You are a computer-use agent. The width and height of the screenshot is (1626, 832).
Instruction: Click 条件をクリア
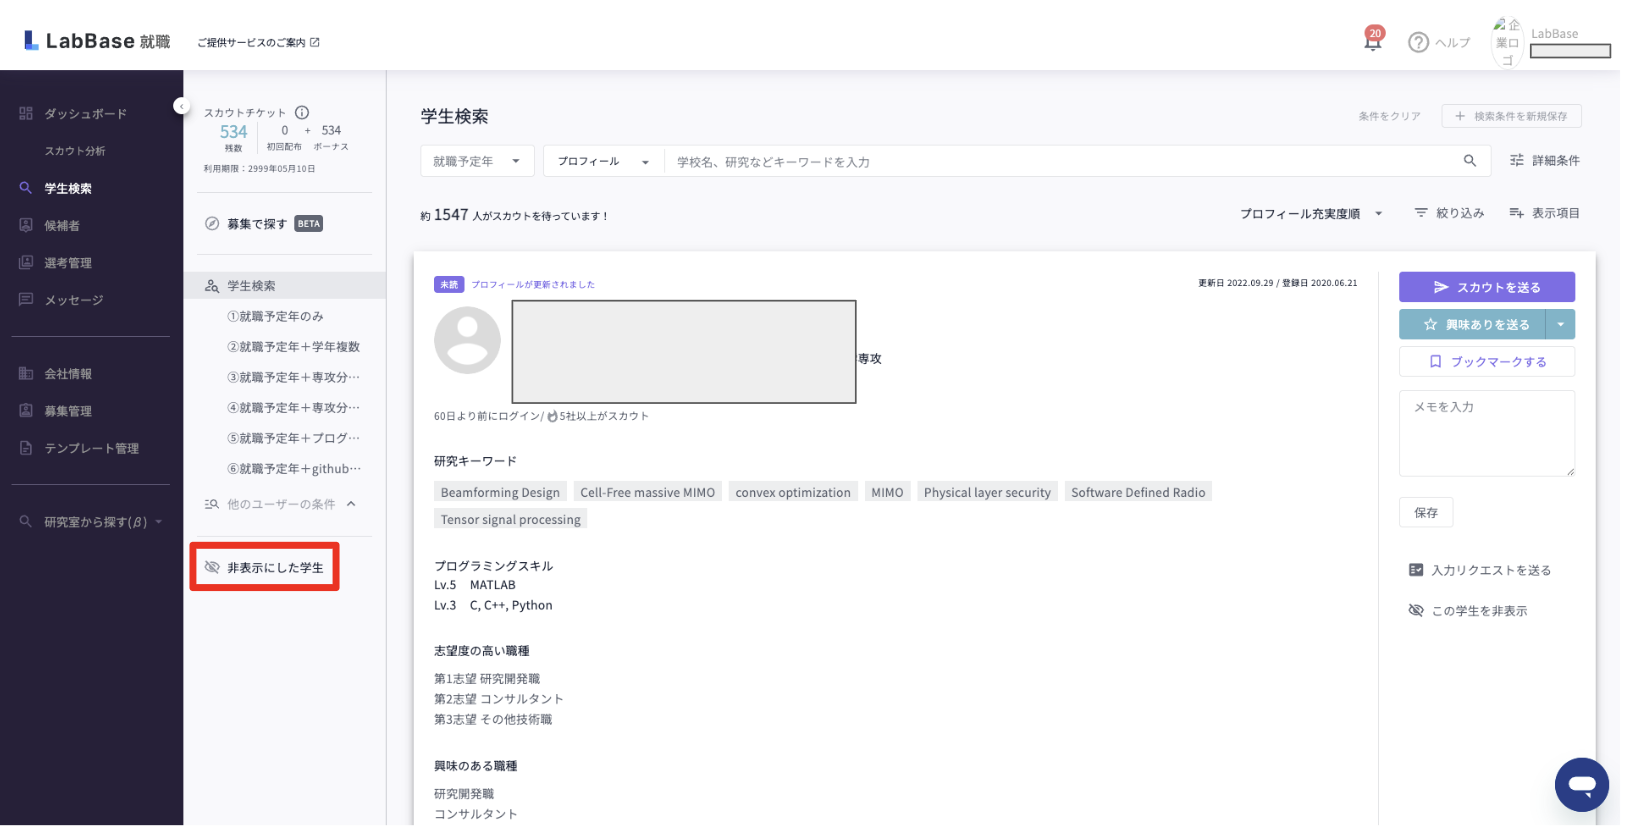pyautogui.click(x=1389, y=116)
